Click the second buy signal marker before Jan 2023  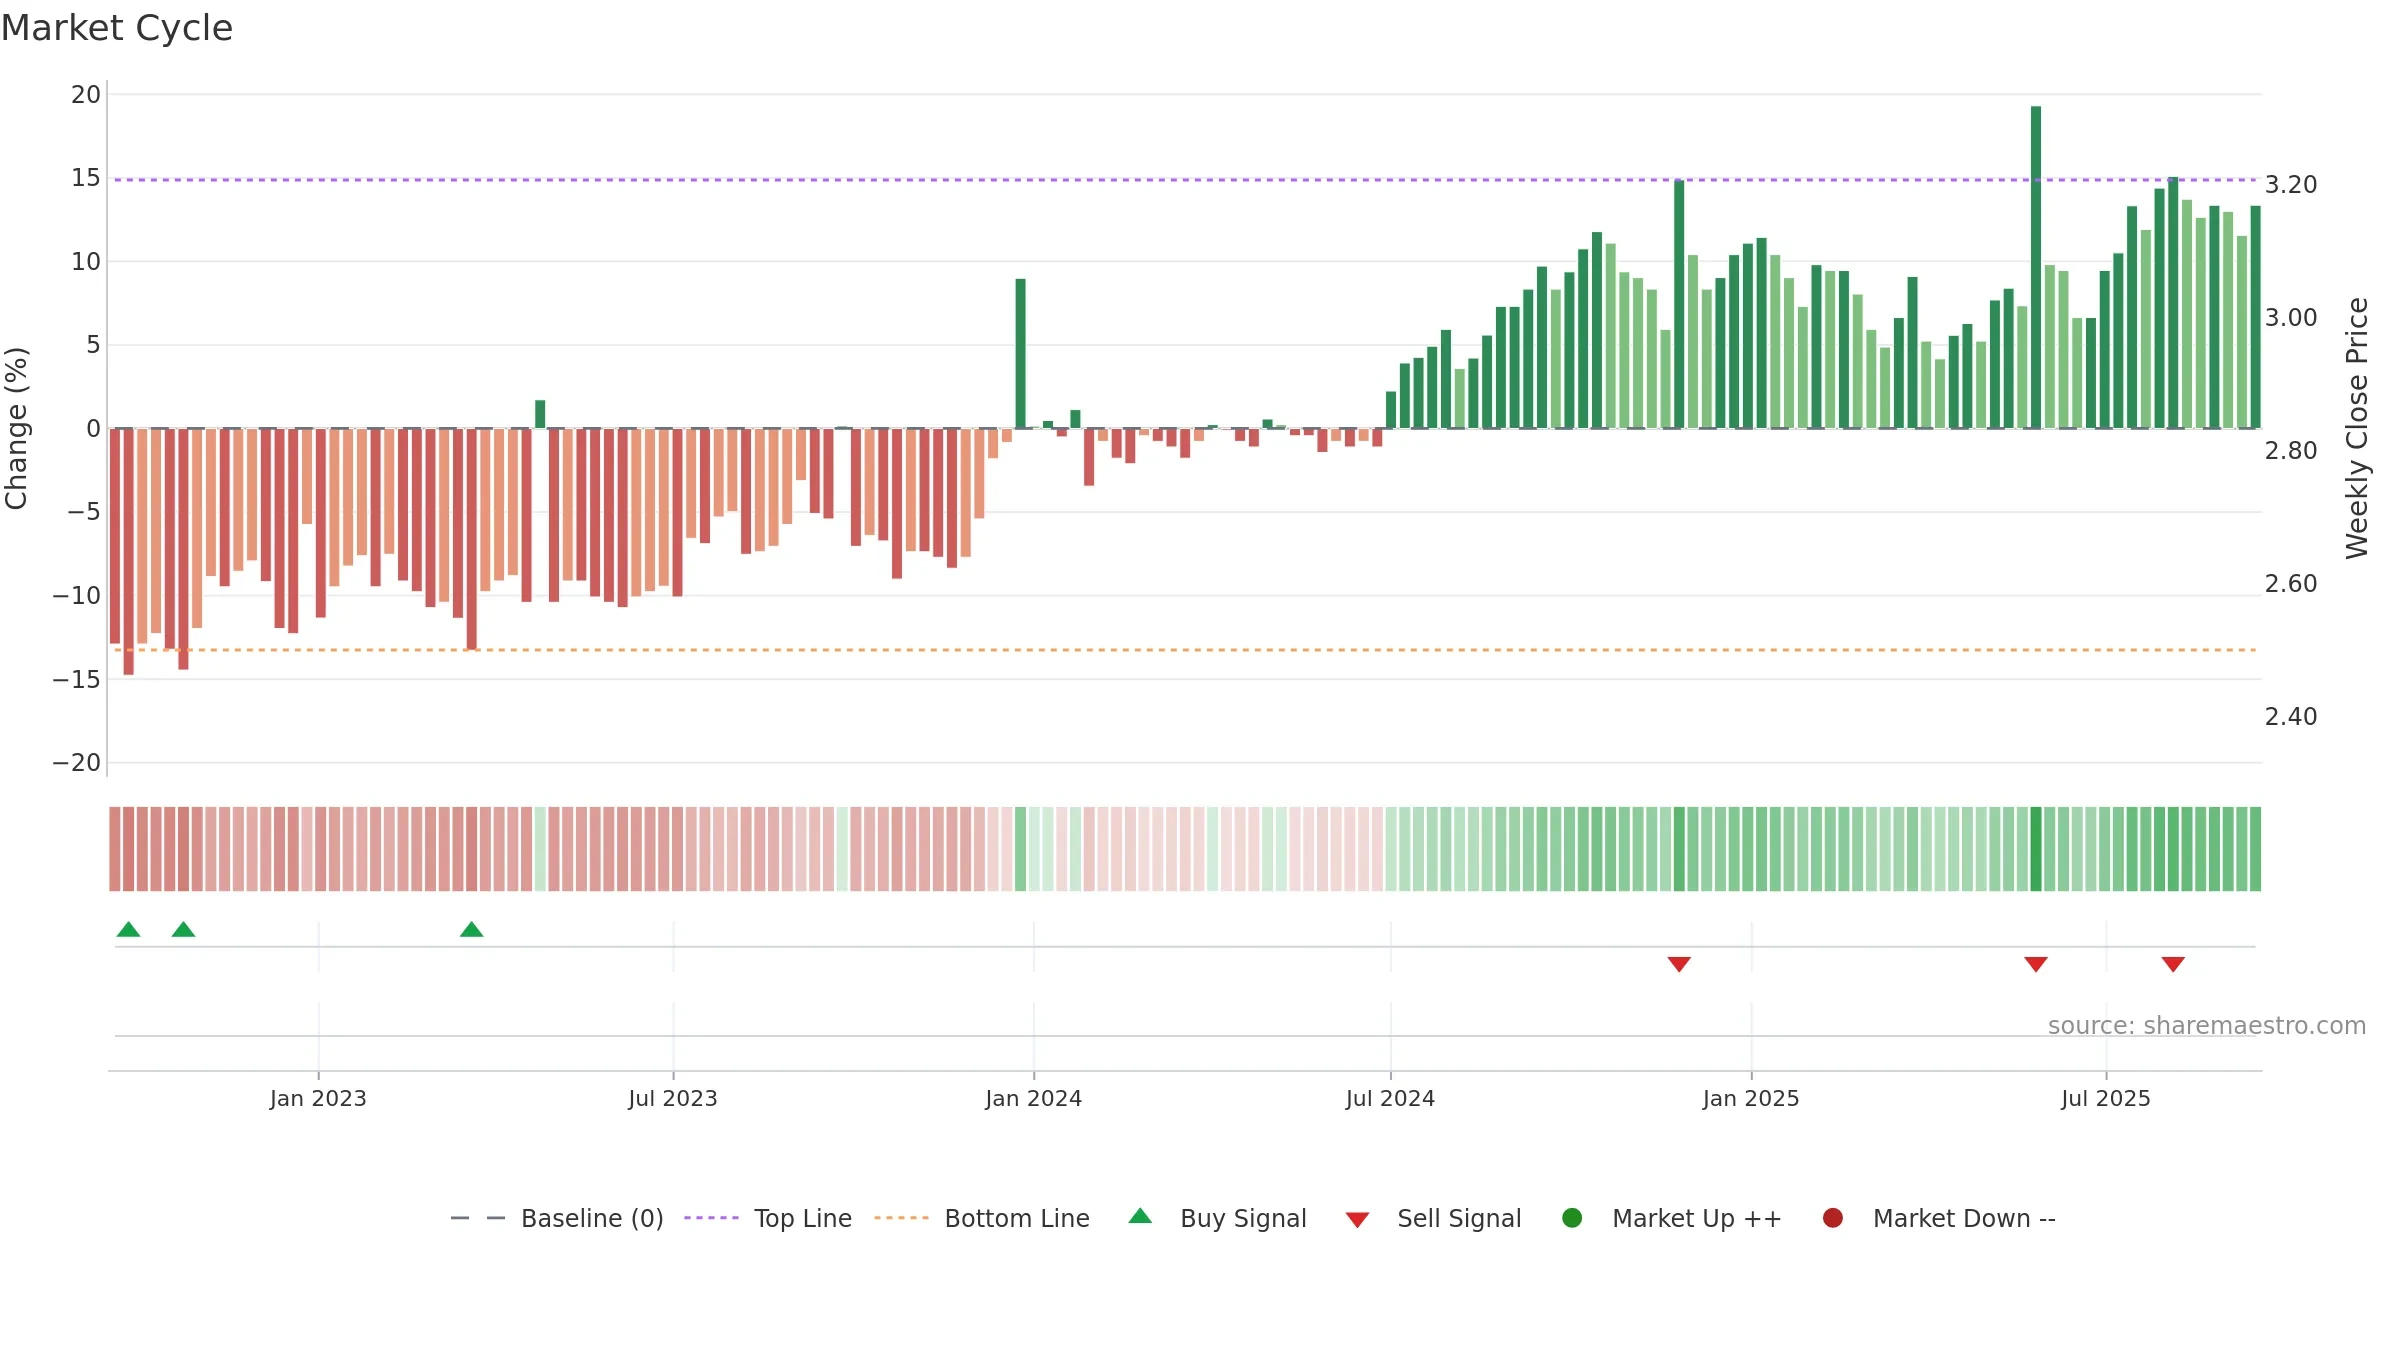[183, 930]
